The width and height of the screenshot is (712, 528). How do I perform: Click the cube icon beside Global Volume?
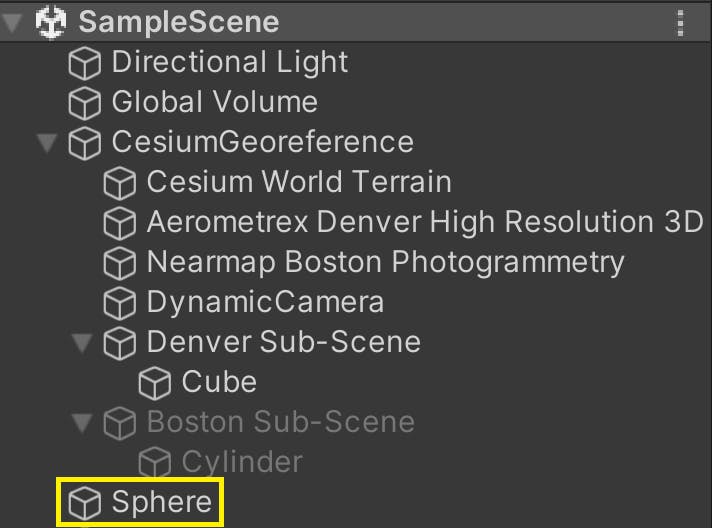(85, 103)
